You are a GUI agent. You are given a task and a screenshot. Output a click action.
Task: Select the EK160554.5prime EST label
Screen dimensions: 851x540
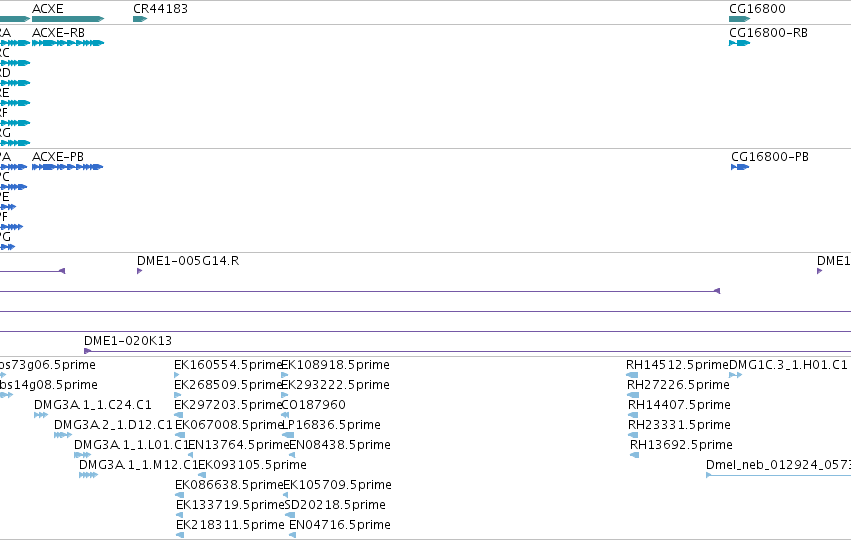[228, 365]
